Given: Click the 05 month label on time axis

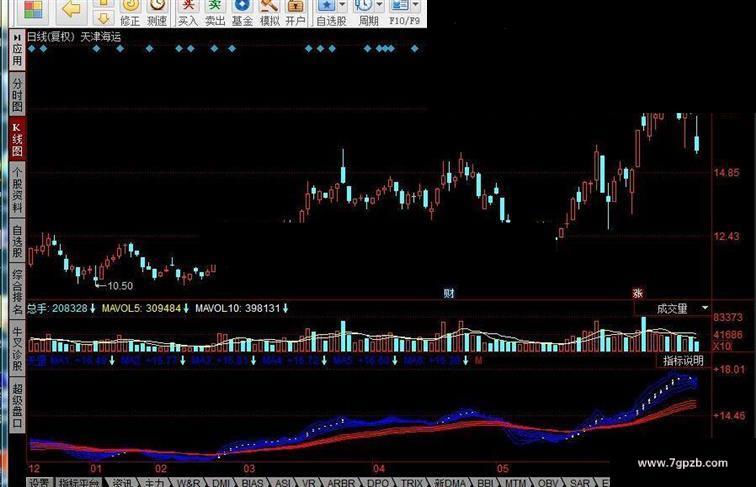Looking at the screenshot, I should pyautogui.click(x=503, y=468).
